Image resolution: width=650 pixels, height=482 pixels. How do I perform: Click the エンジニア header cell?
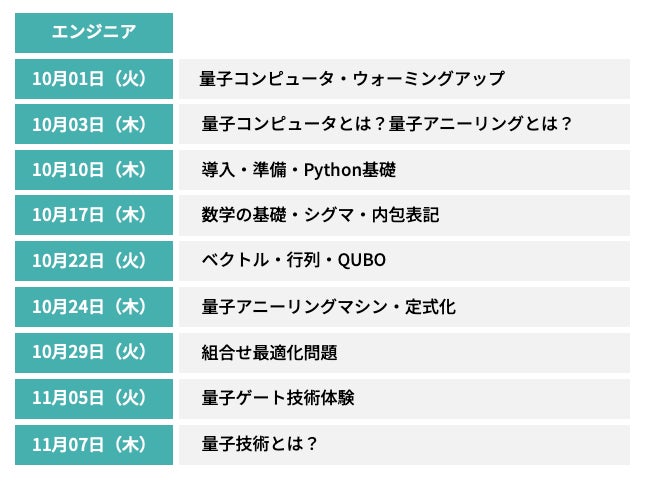click(x=94, y=33)
